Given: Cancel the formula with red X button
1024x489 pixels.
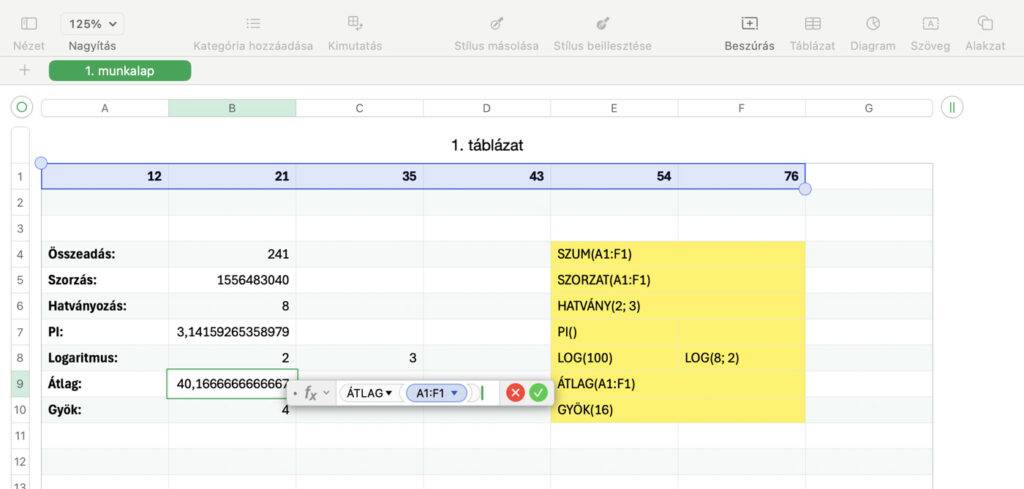Looking at the screenshot, I should point(515,393).
